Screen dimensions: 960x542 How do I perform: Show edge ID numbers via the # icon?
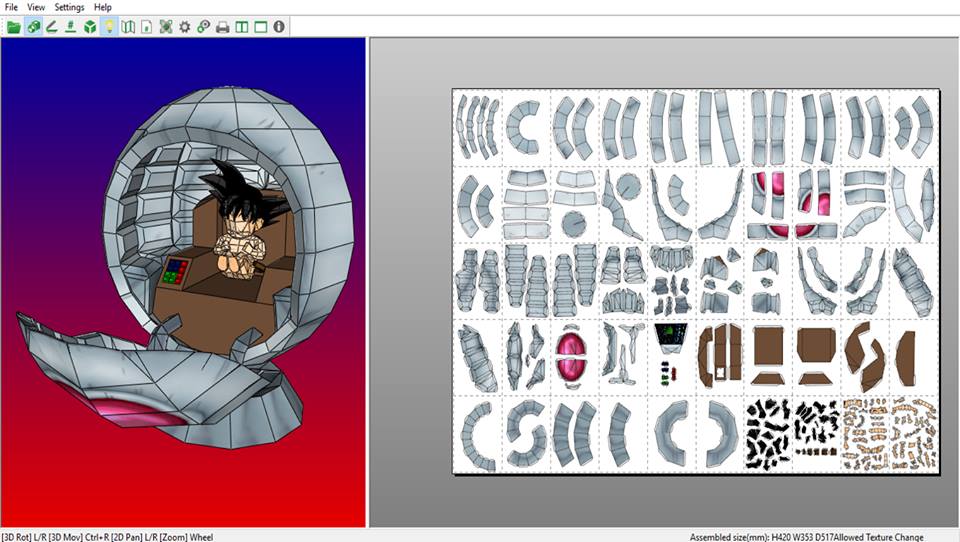(x=71, y=27)
